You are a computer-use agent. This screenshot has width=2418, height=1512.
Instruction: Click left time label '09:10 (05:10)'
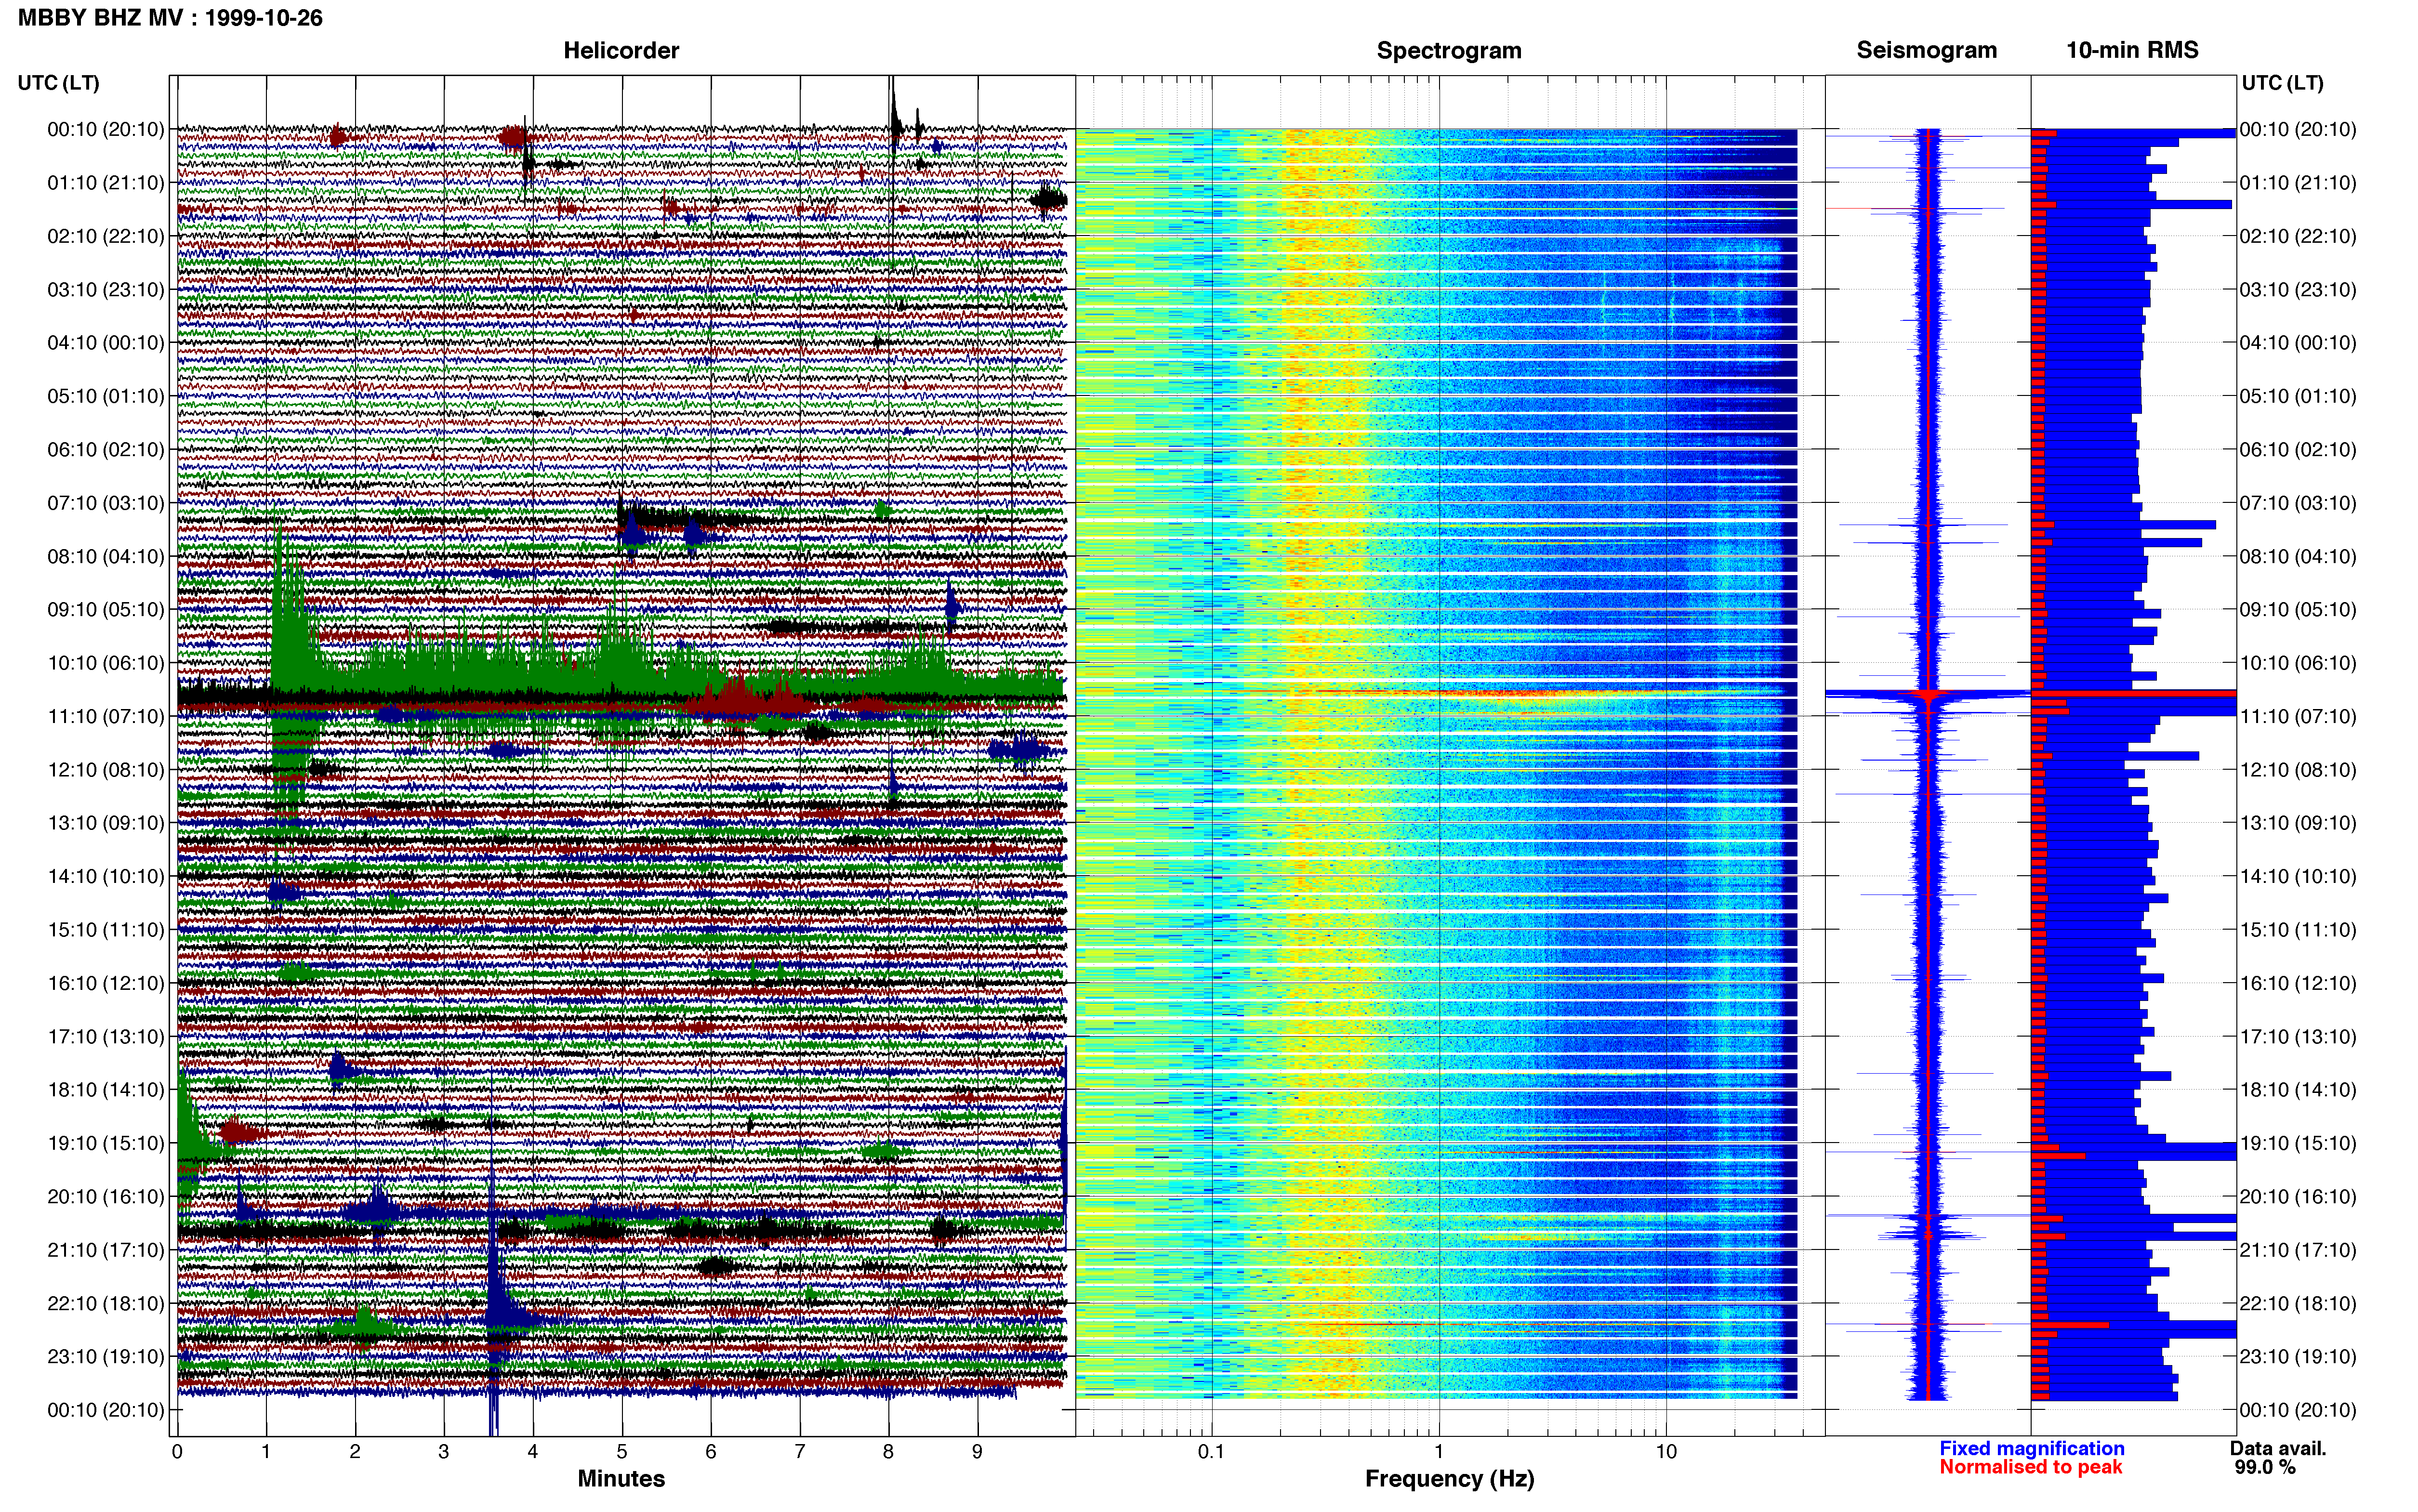coord(106,609)
